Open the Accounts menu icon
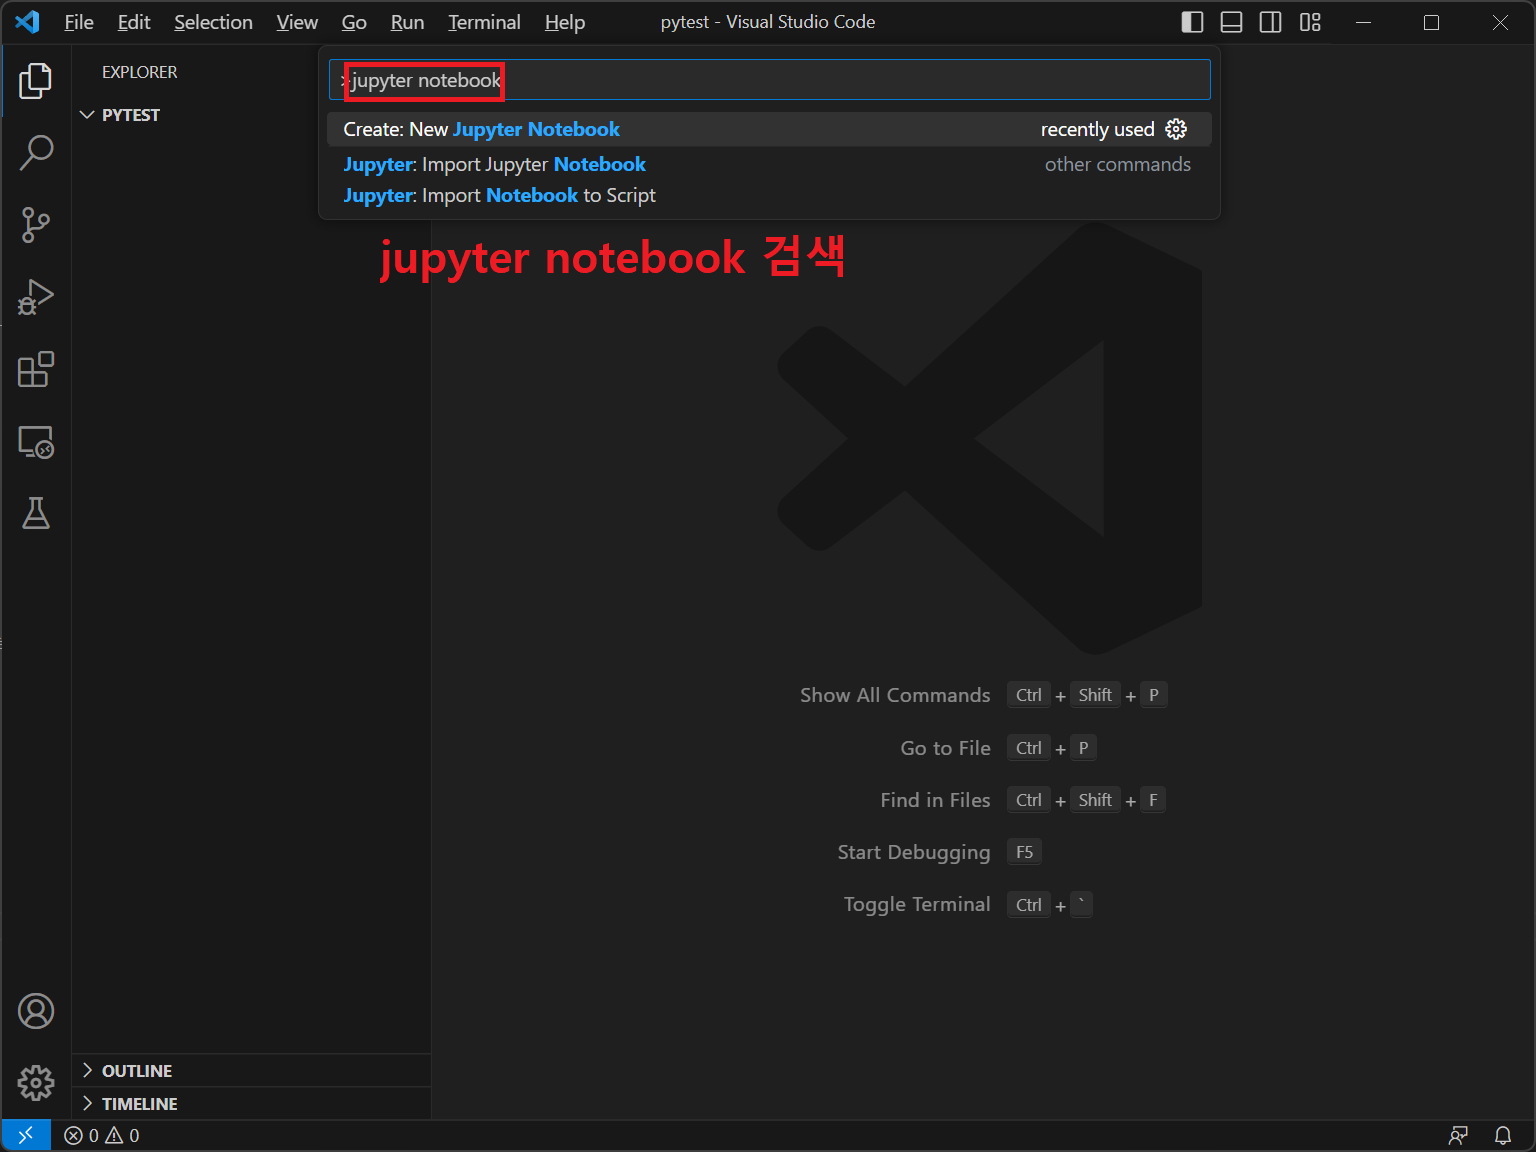 click(36, 1011)
